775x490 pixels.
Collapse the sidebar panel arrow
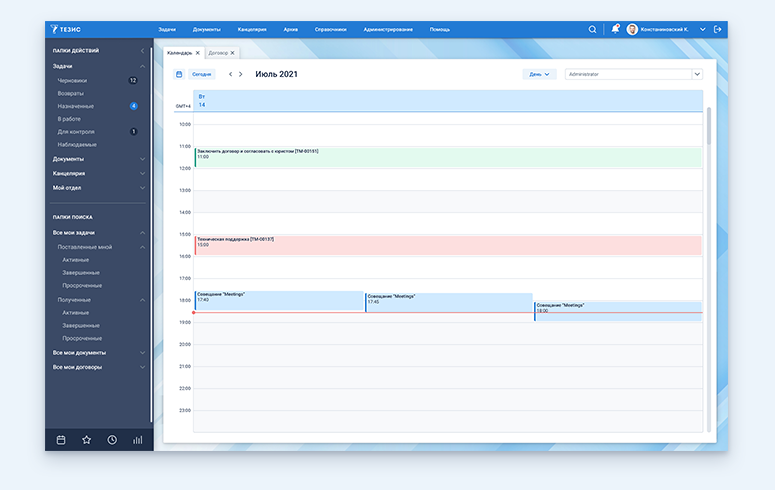[x=143, y=50]
